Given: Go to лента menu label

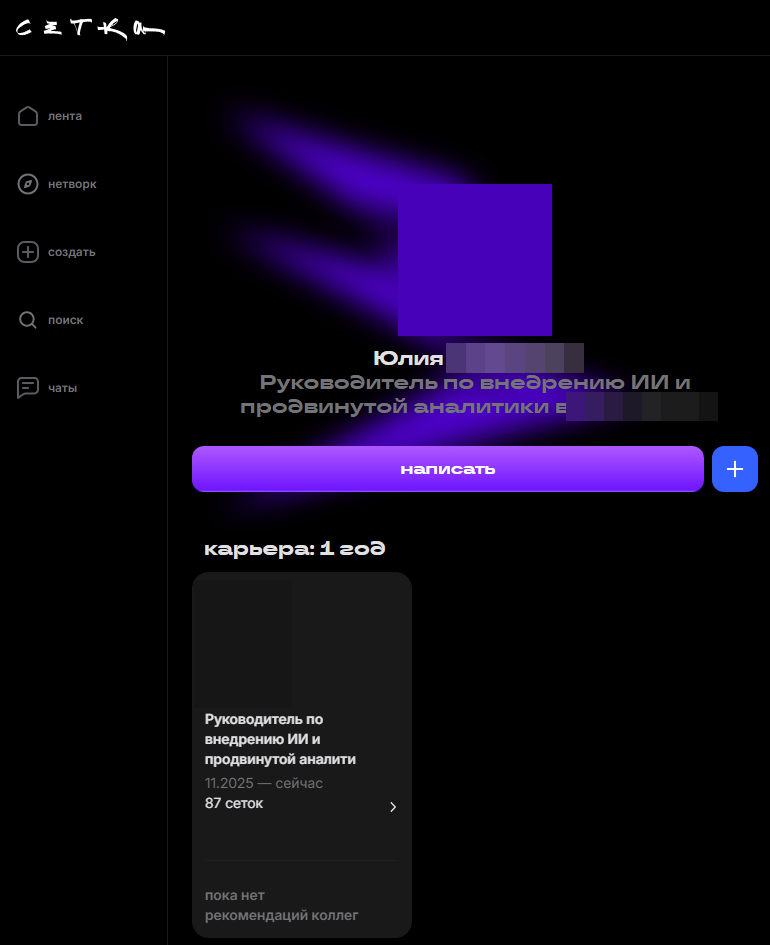Looking at the screenshot, I should [x=65, y=116].
